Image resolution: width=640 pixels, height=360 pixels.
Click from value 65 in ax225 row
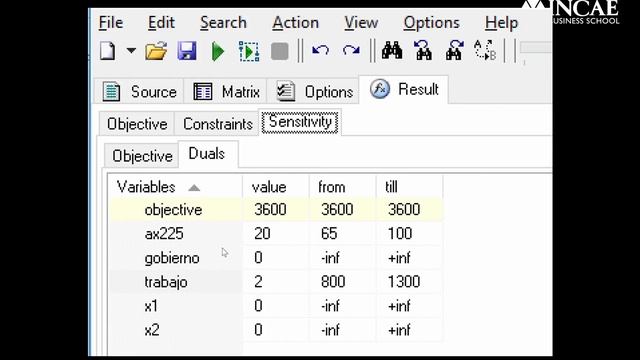[329, 234]
